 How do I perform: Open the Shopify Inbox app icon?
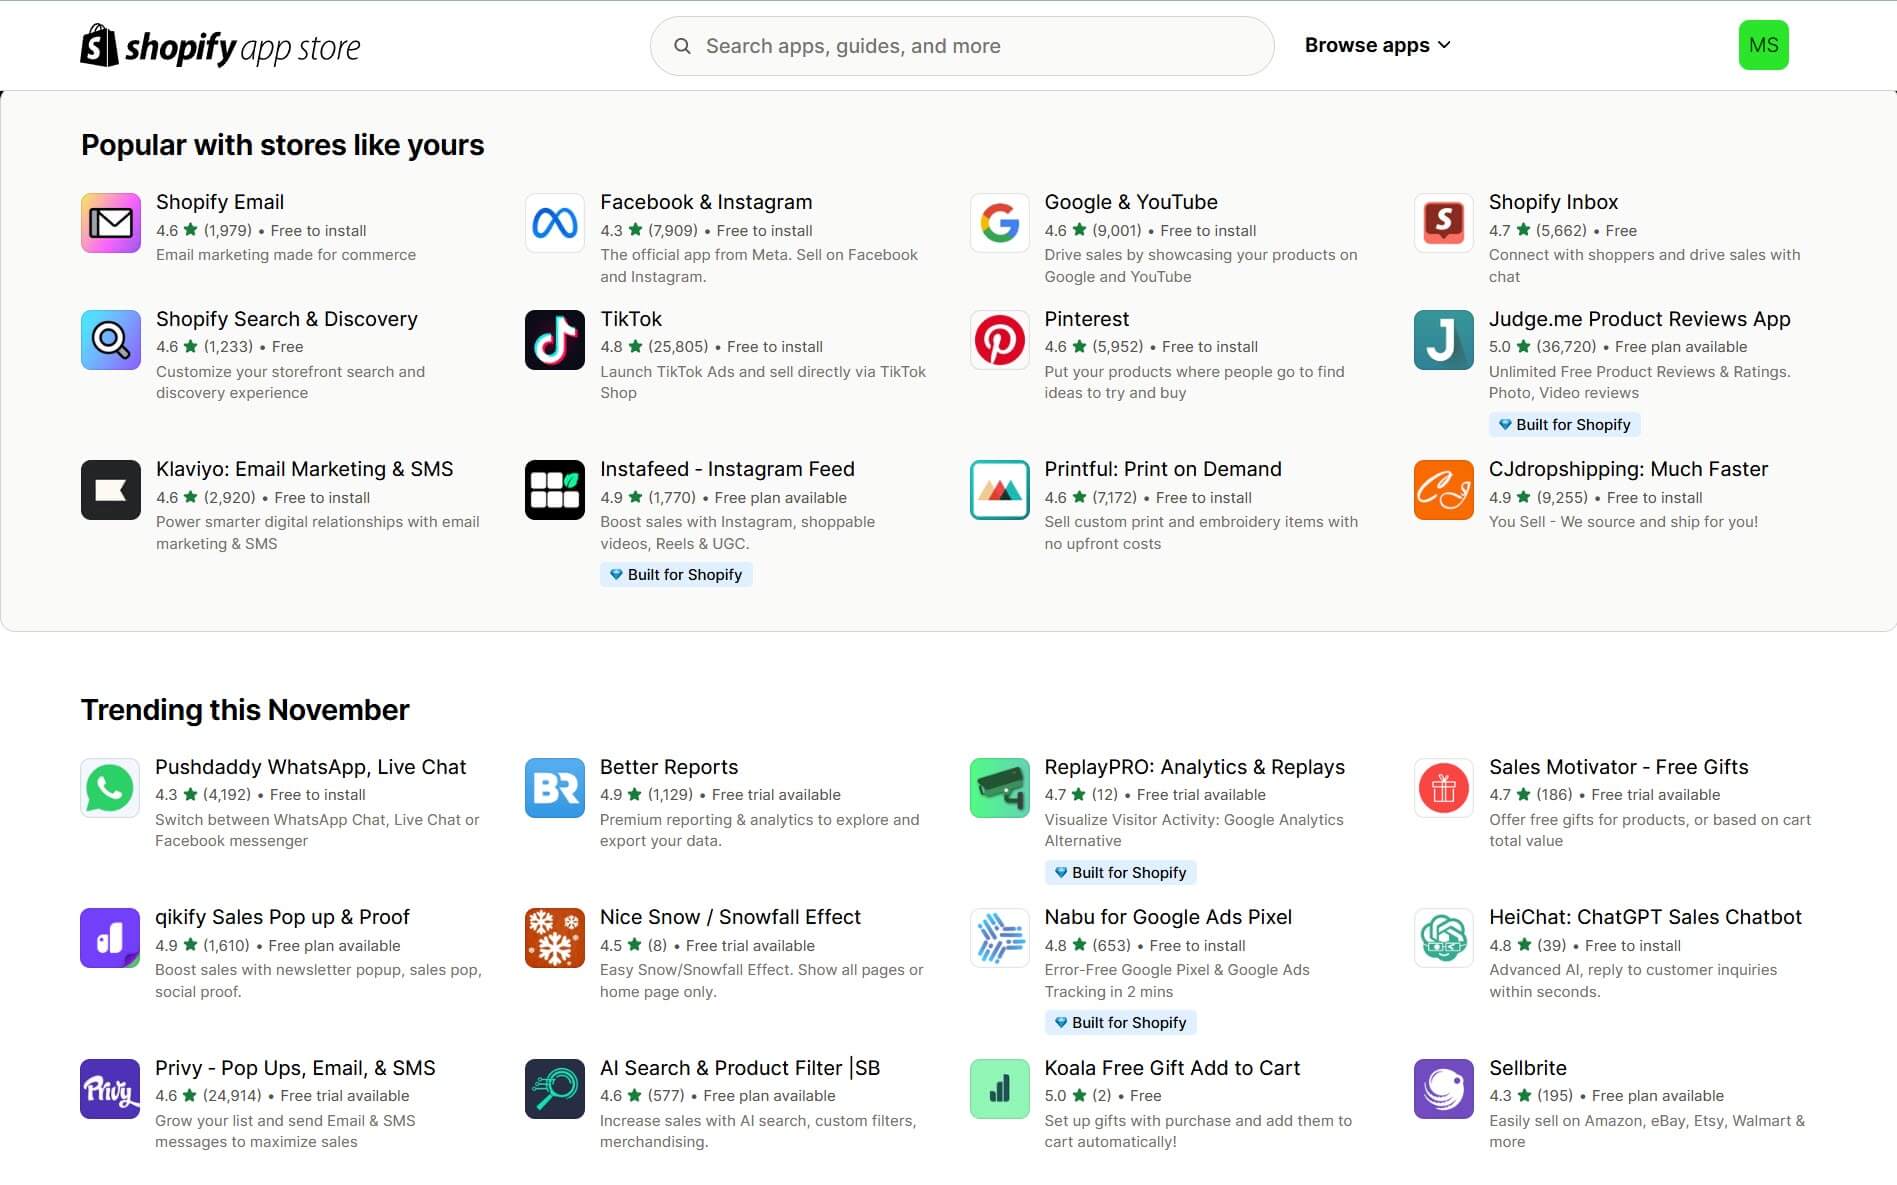coord(1443,223)
